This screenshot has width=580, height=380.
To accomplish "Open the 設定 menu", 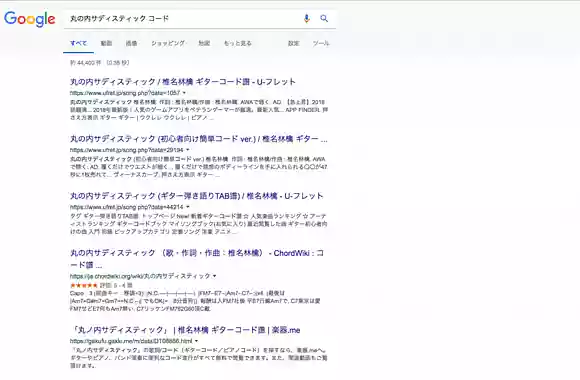I will (294, 43).
